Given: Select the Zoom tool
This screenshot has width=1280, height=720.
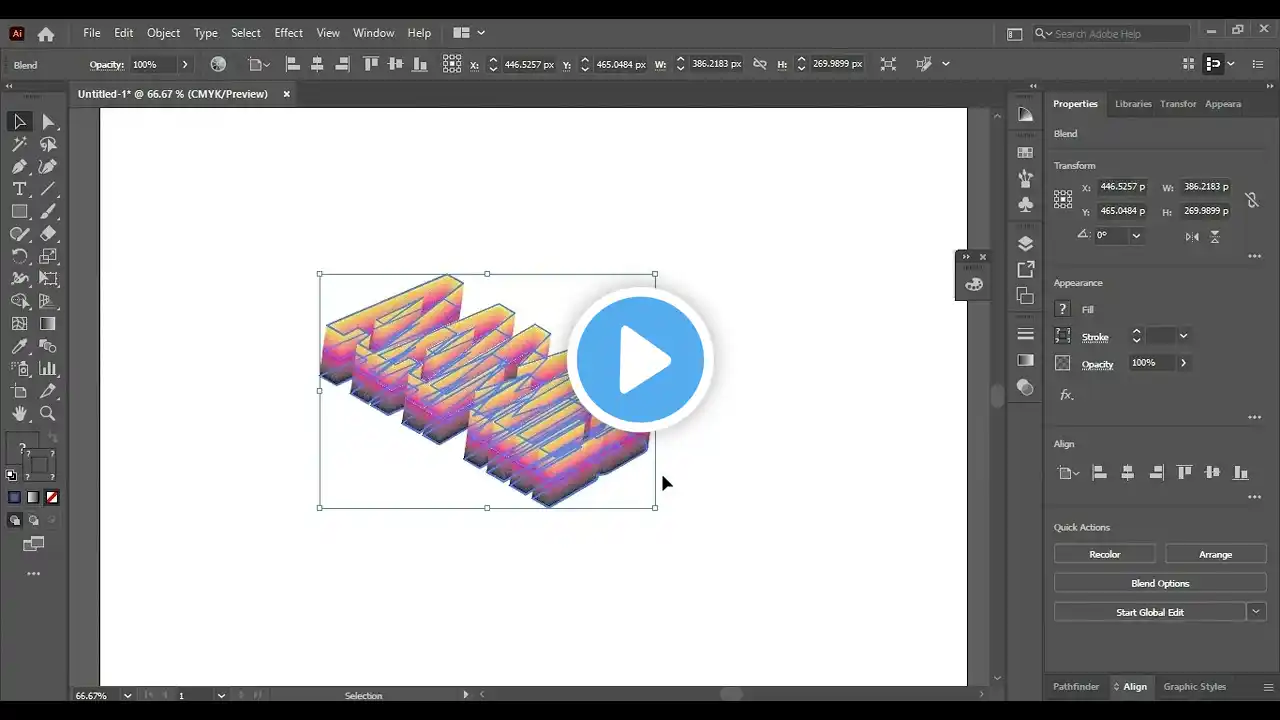Looking at the screenshot, I should [48, 413].
